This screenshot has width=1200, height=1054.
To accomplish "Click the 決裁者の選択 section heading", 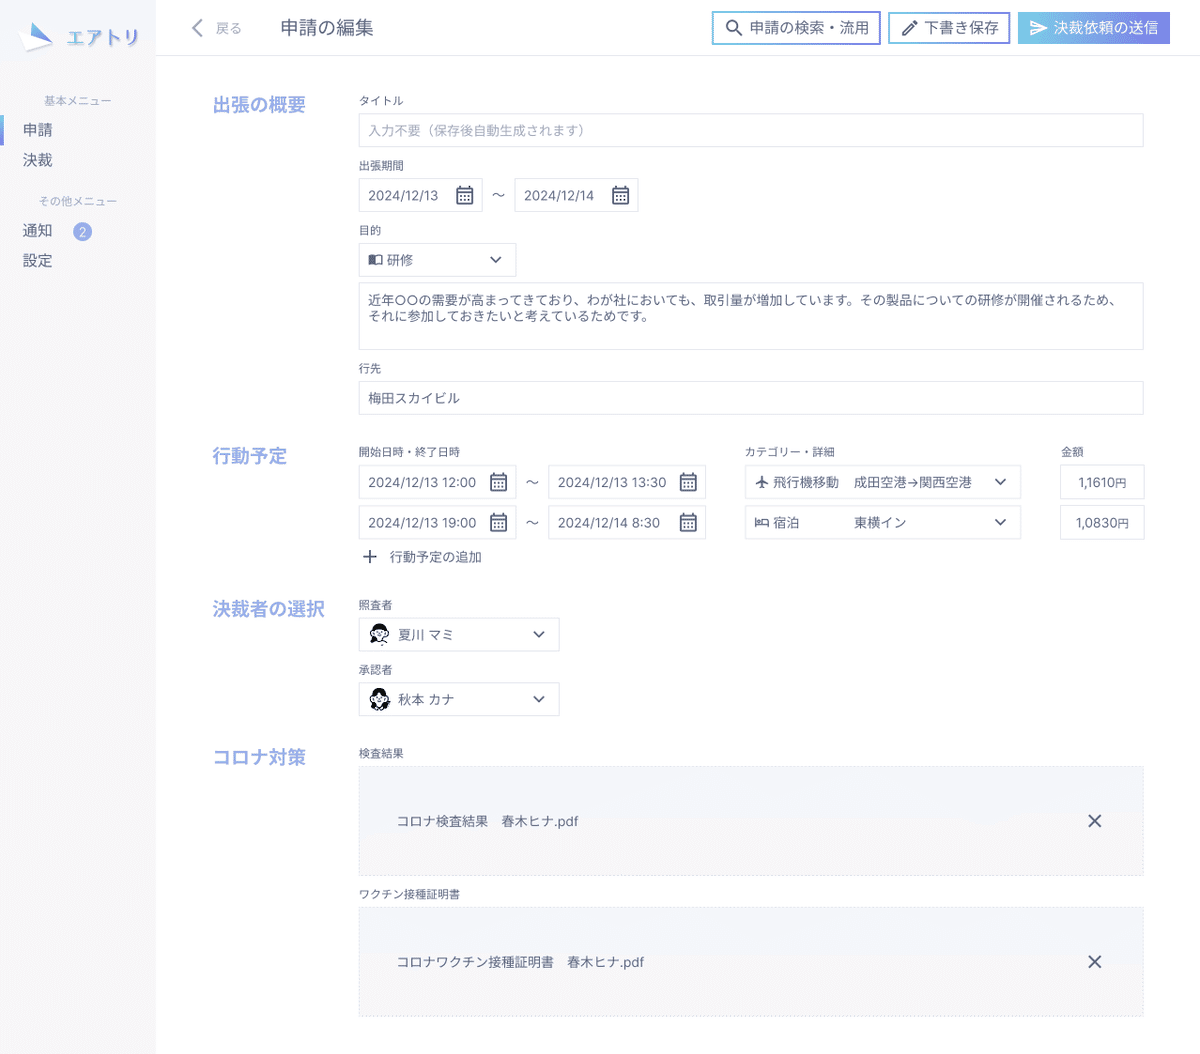I will click(268, 609).
